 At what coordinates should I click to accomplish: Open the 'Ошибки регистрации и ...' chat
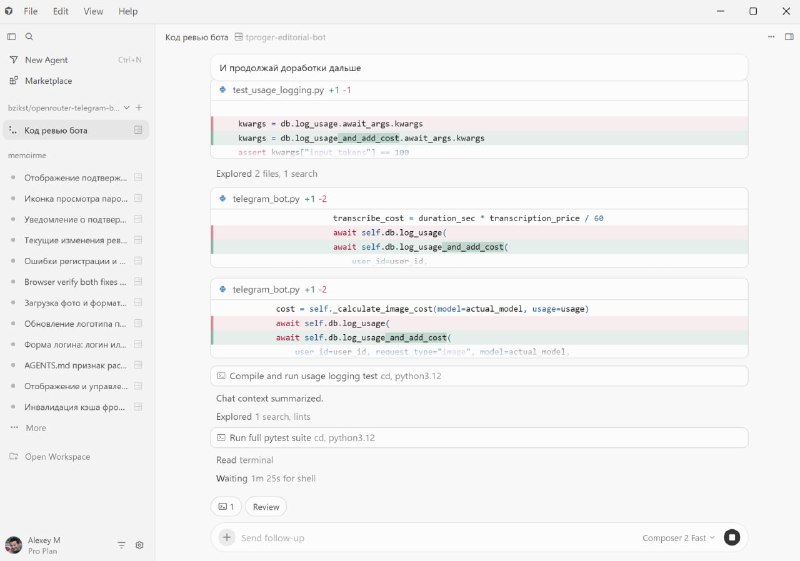click(76, 261)
